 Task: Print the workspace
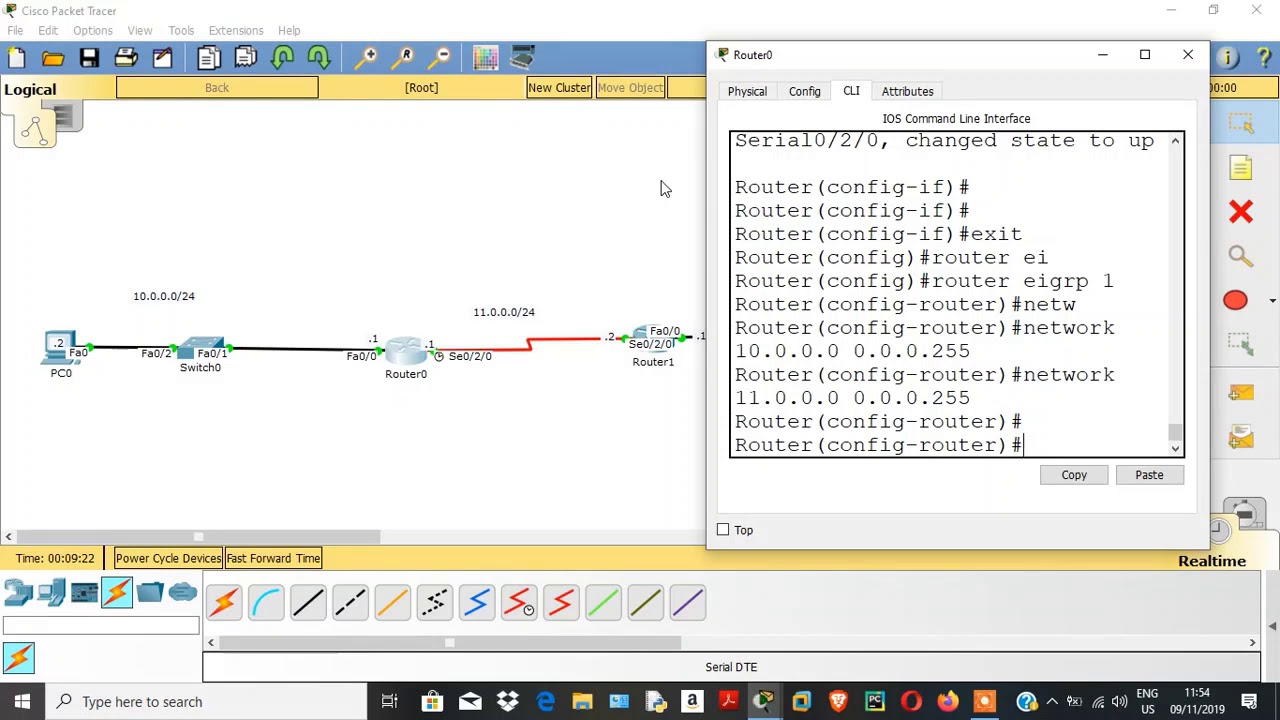pyautogui.click(x=125, y=58)
